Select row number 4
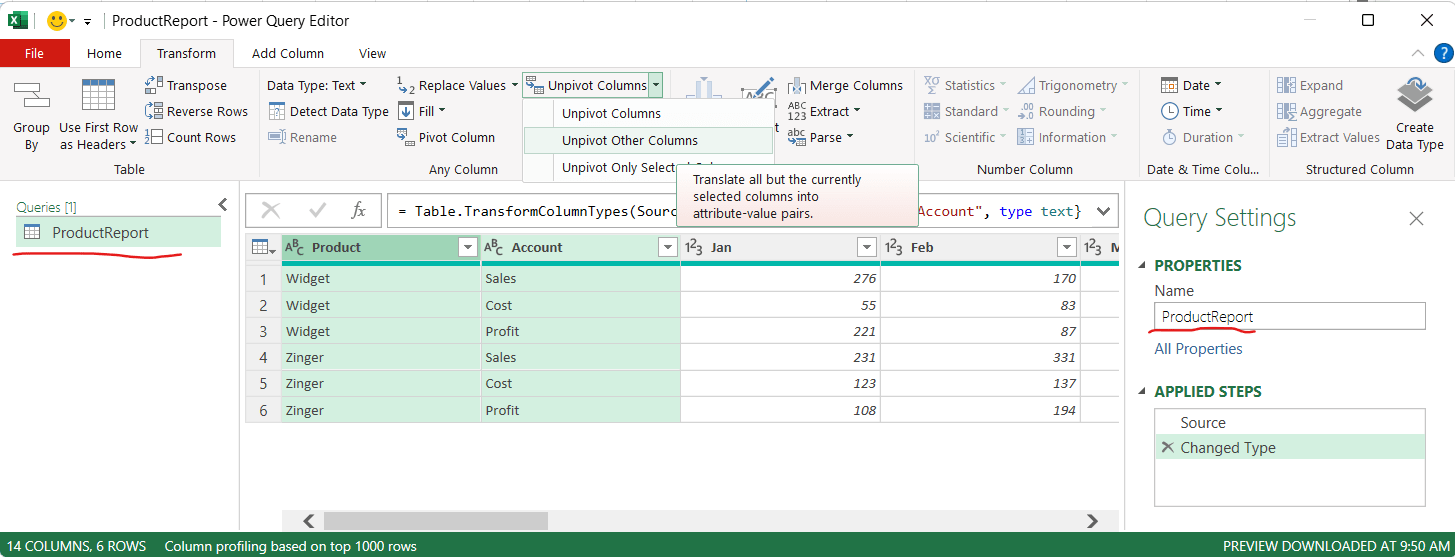The image size is (1455, 557). 263,357
